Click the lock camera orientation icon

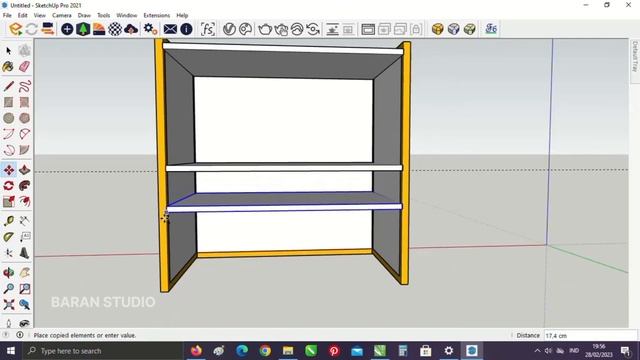pos(416,29)
